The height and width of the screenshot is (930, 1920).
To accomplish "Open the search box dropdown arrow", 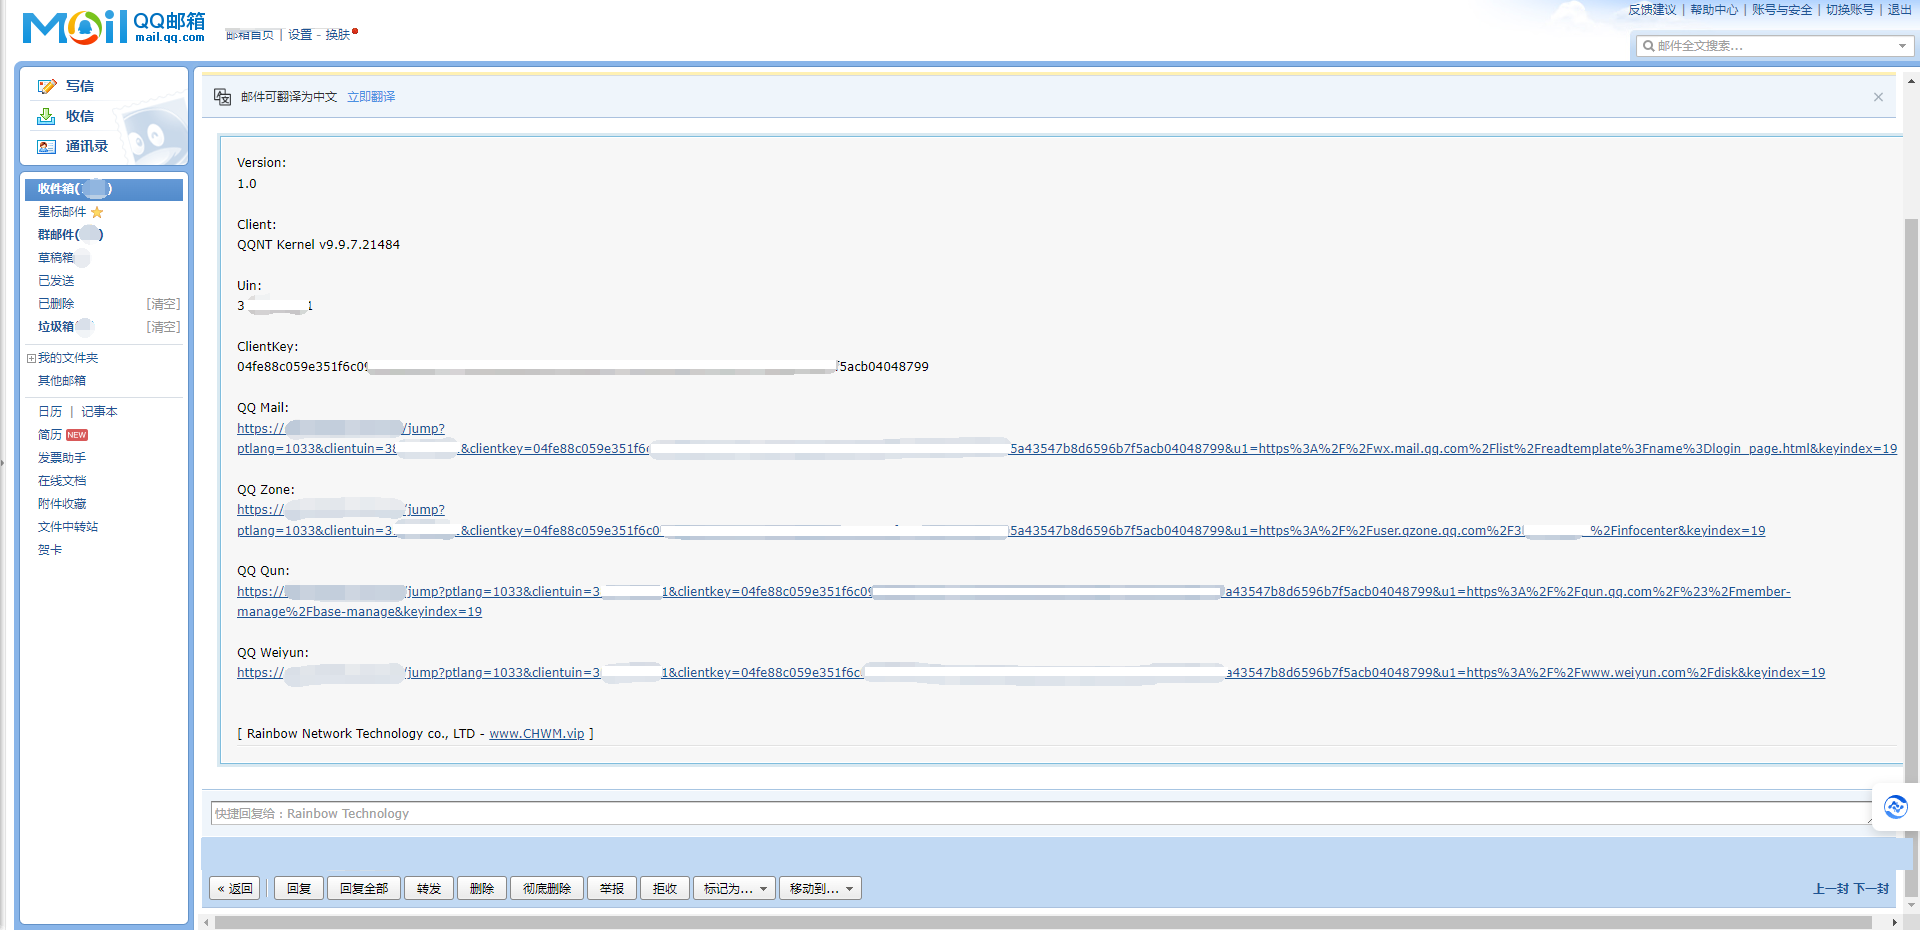I will tap(1902, 46).
